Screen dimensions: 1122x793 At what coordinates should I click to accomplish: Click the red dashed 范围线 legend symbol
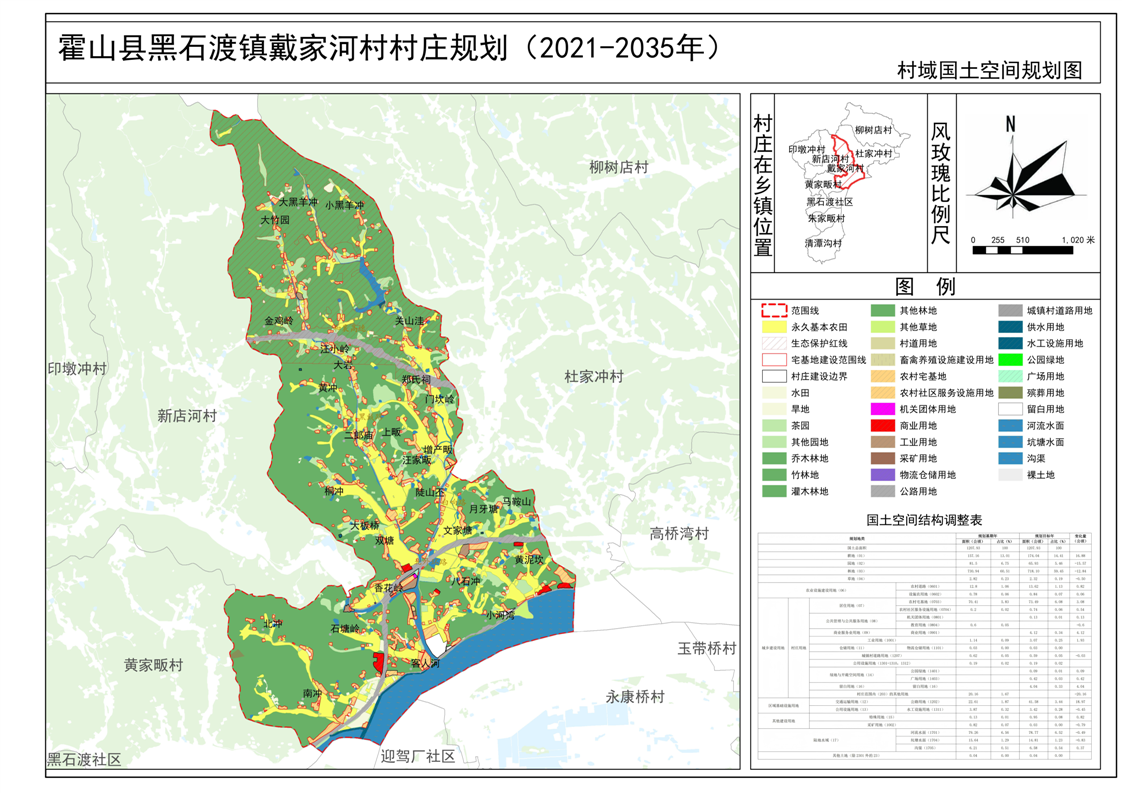(774, 311)
